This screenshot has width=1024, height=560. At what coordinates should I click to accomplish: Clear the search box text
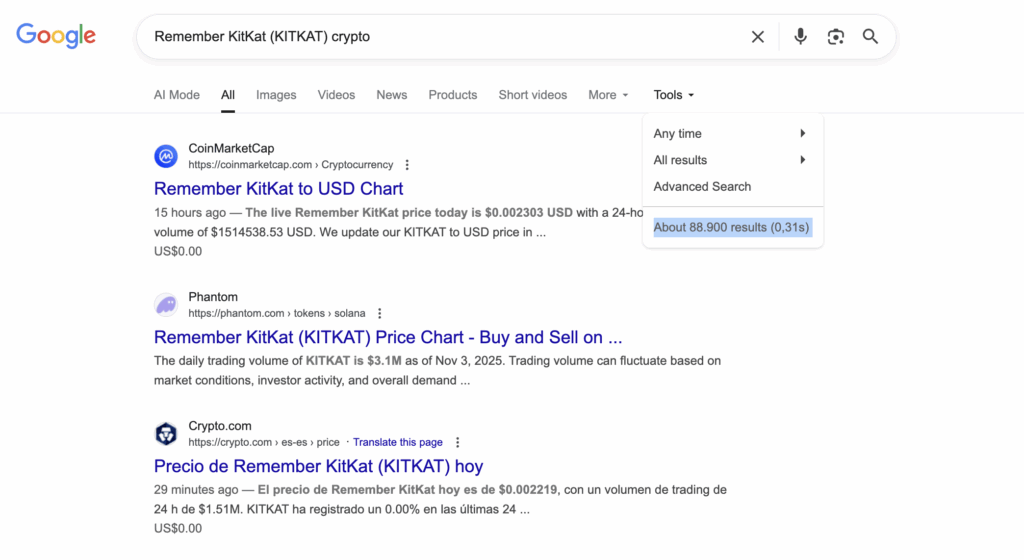pyautogui.click(x=758, y=37)
